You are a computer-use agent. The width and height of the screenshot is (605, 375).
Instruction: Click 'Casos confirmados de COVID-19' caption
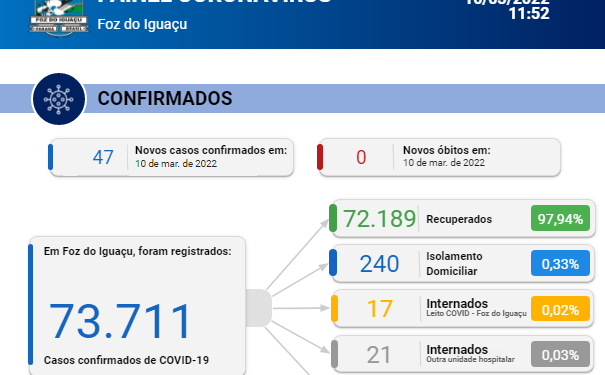click(126, 360)
